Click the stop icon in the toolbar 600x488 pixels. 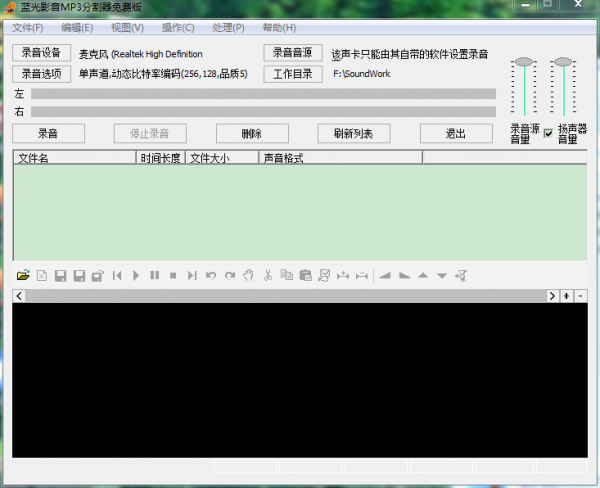173,275
